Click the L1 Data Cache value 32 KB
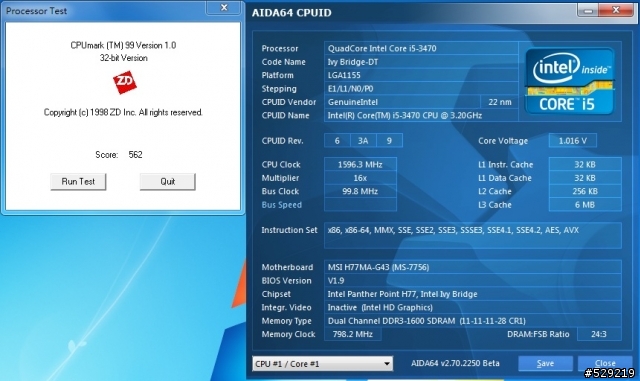This screenshot has height=381, width=640. [x=585, y=178]
